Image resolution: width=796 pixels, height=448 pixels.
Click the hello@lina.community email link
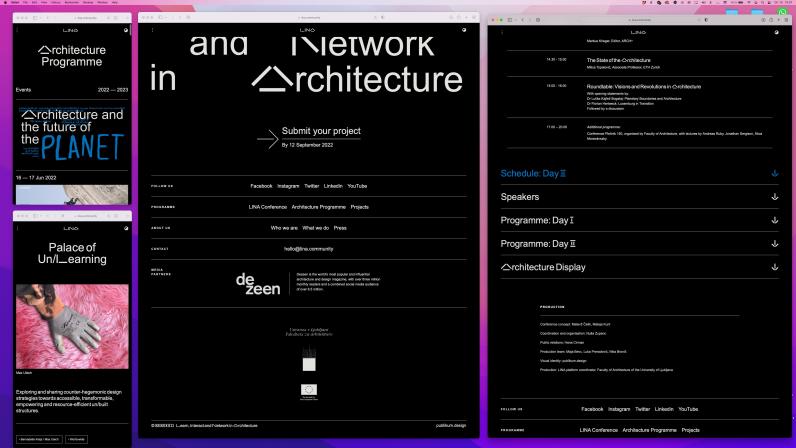click(x=309, y=249)
